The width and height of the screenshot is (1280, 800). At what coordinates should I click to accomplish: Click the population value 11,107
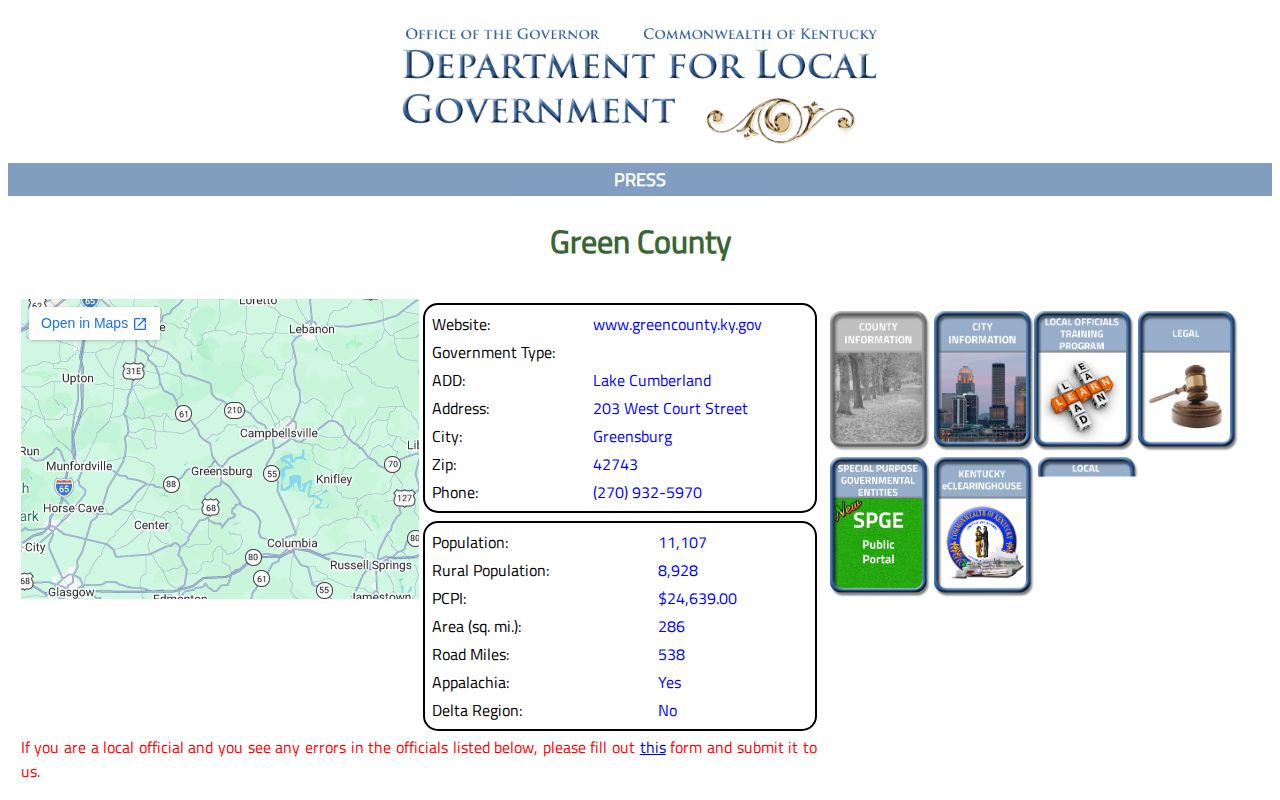[x=682, y=543]
